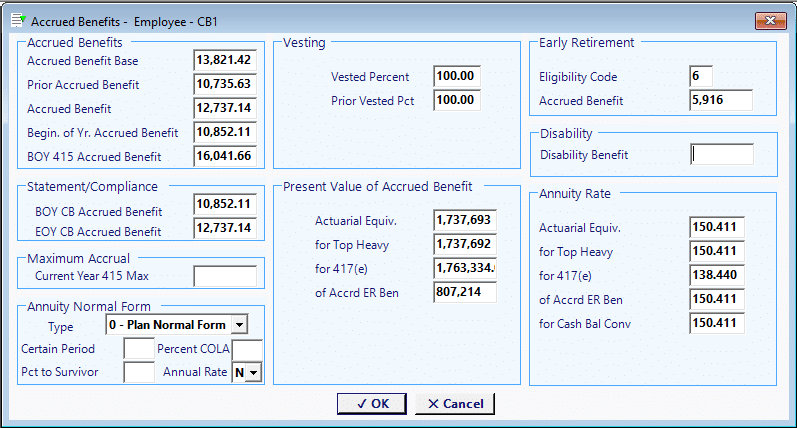The image size is (797, 428).
Task: Select the Prior Accrued Benefit field
Action: click(225, 84)
